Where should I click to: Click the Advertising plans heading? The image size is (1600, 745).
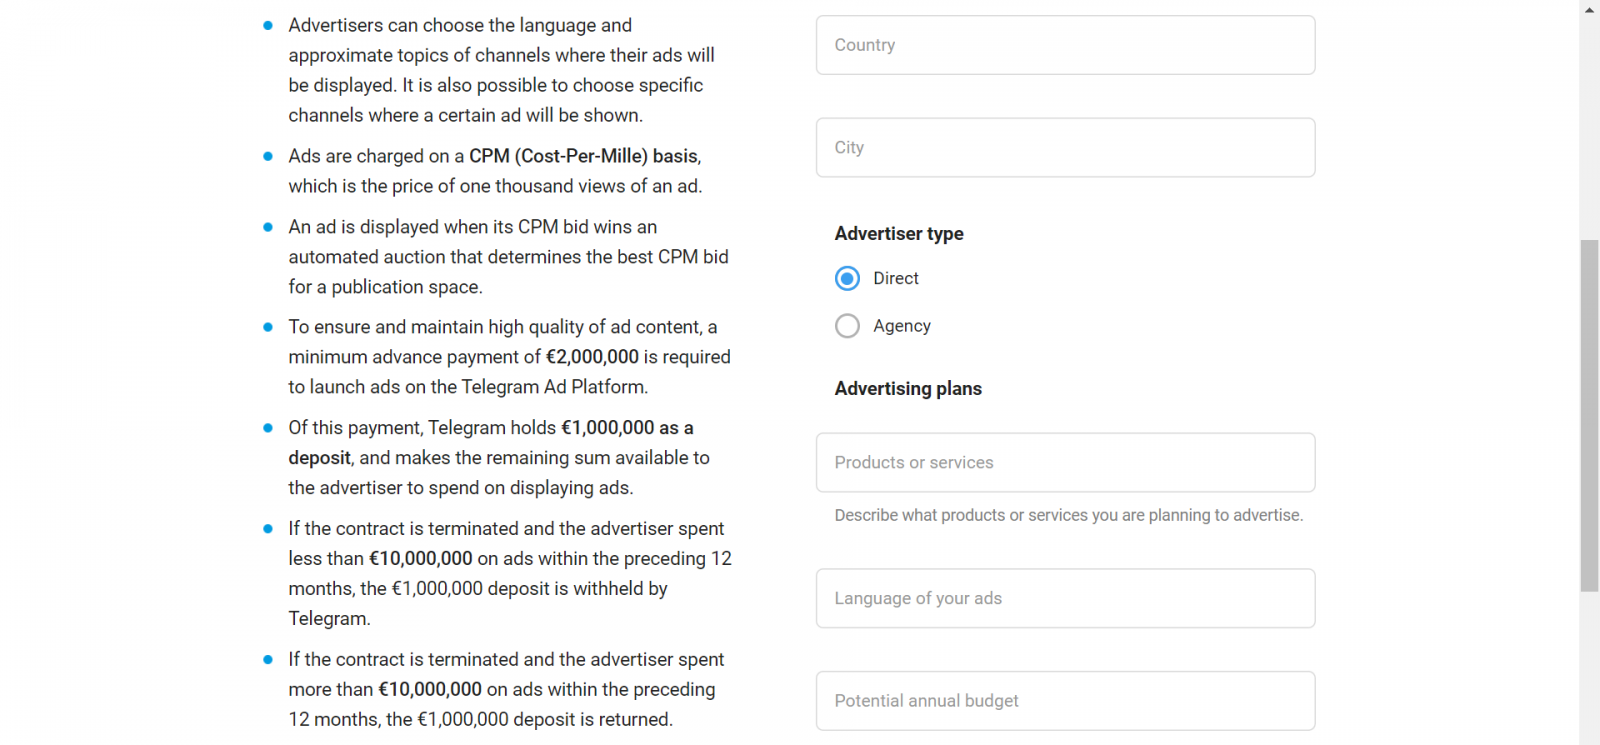(908, 389)
